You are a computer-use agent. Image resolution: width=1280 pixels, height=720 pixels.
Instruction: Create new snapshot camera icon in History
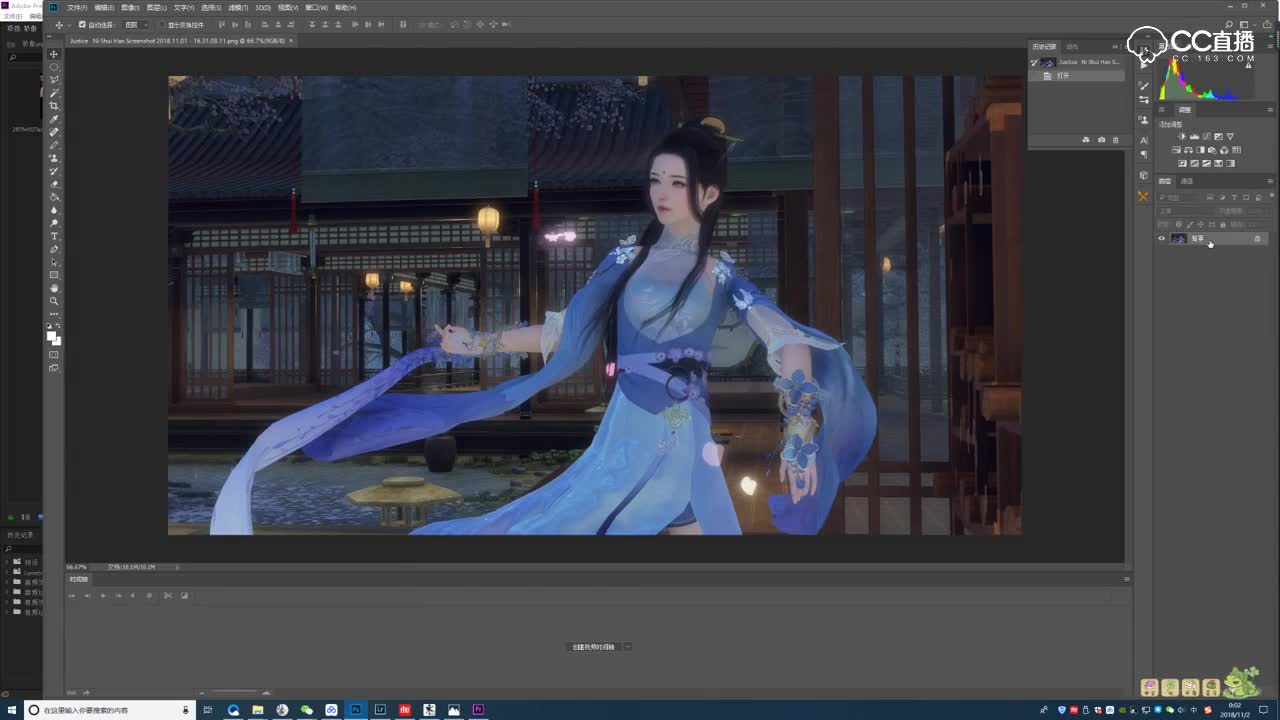tap(1101, 140)
